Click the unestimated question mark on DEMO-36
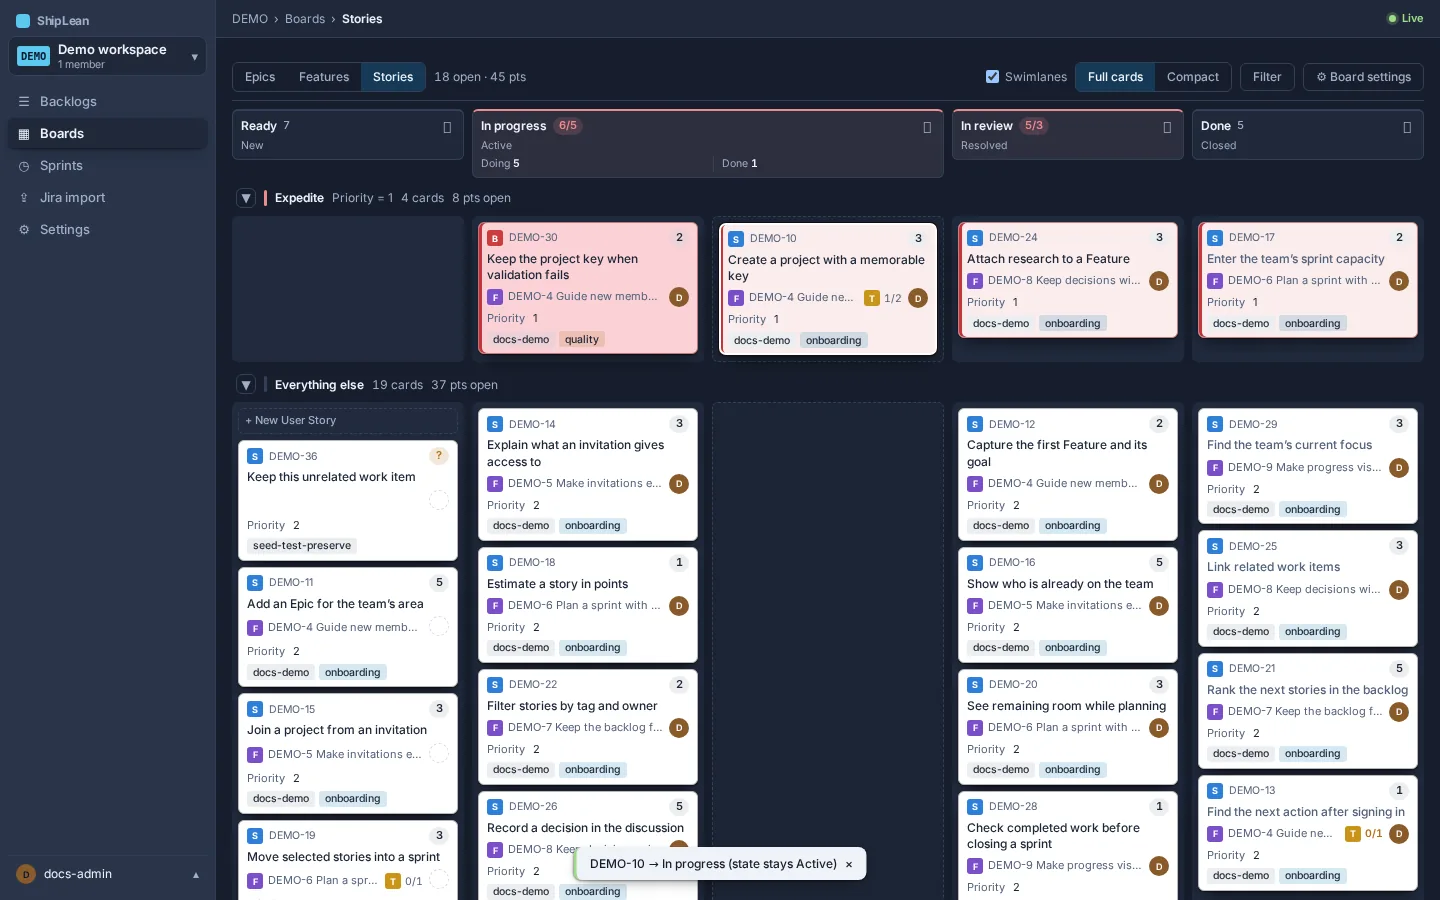The height and width of the screenshot is (900, 1440). coord(438,456)
